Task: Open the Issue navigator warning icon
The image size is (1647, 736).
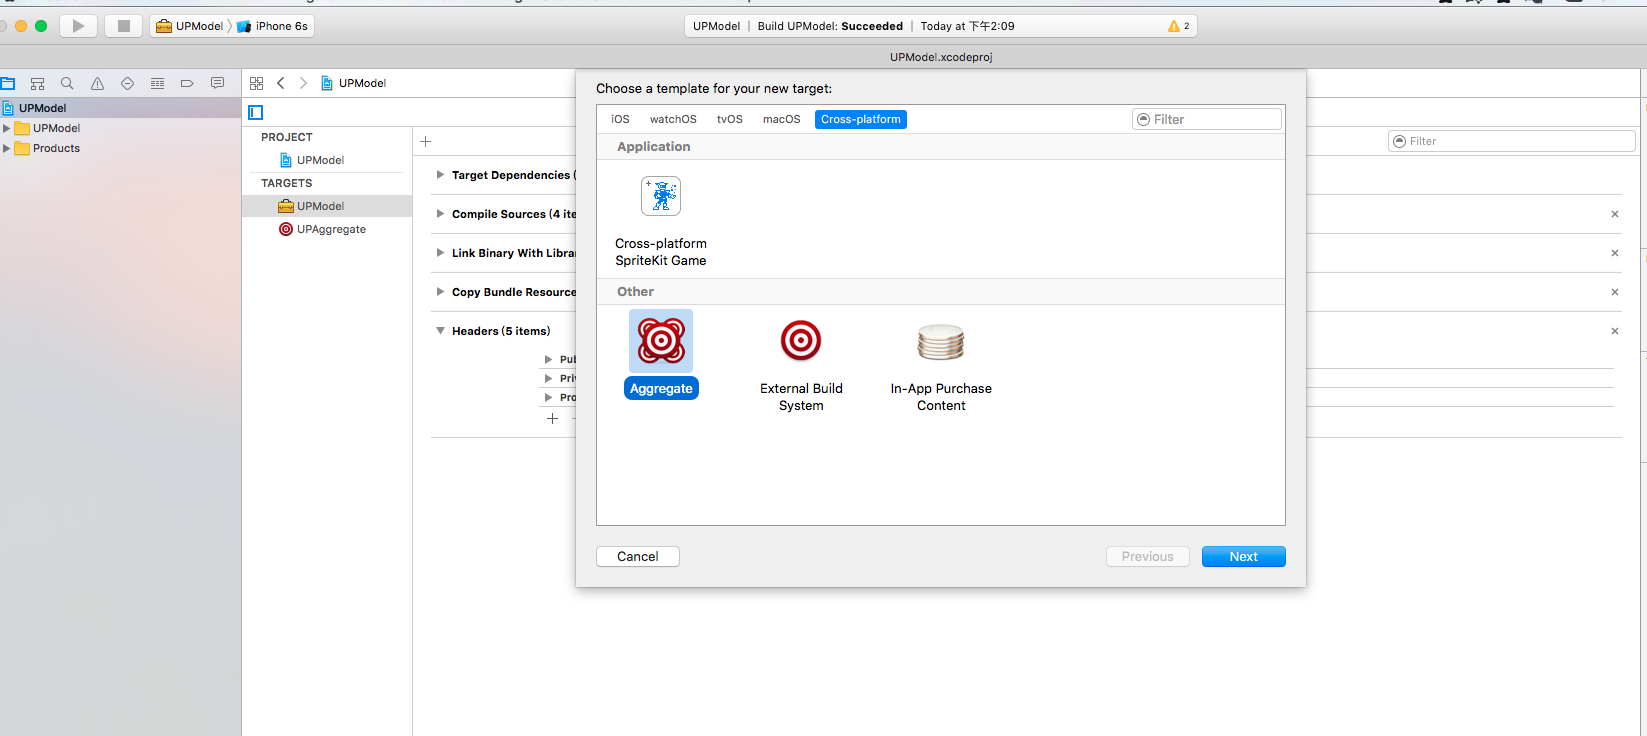Action: tap(97, 84)
